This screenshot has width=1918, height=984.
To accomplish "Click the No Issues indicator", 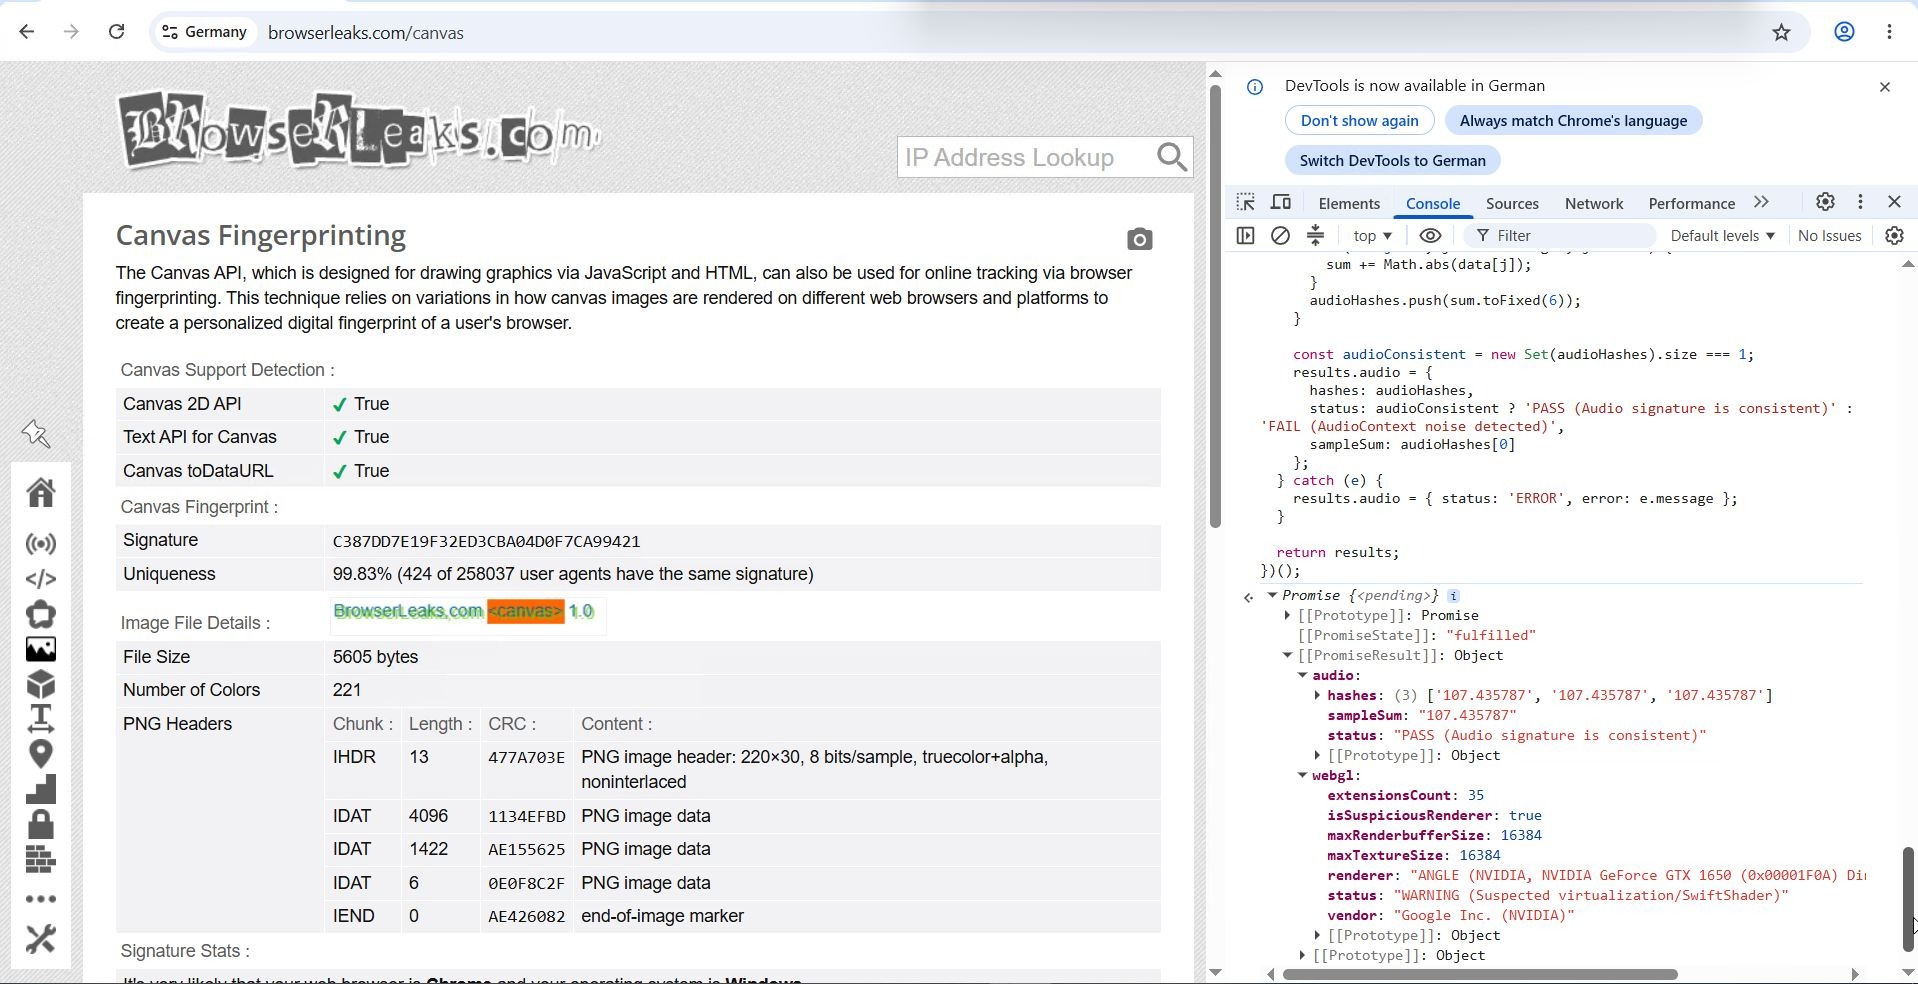I will pyautogui.click(x=1829, y=236).
